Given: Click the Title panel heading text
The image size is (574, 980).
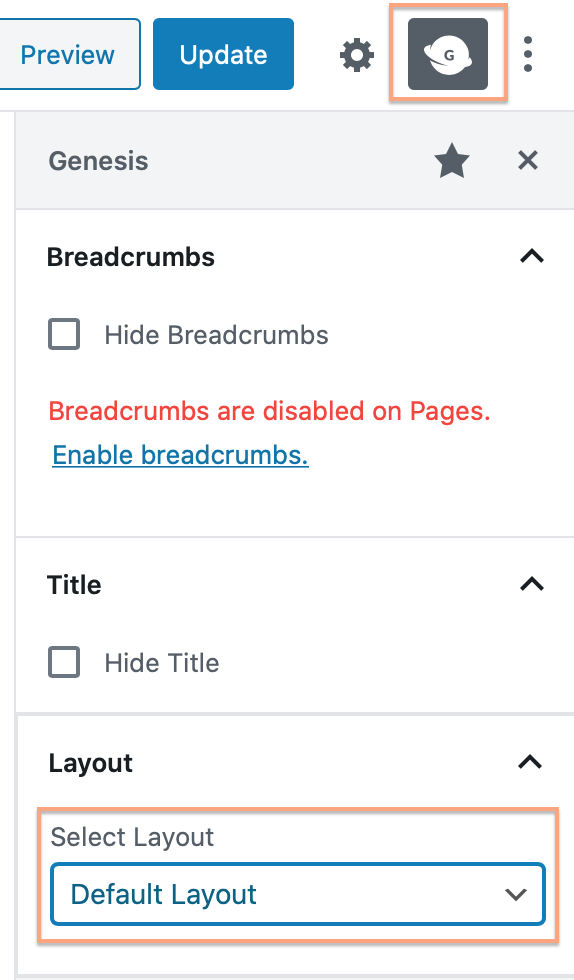Looking at the screenshot, I should click(74, 585).
